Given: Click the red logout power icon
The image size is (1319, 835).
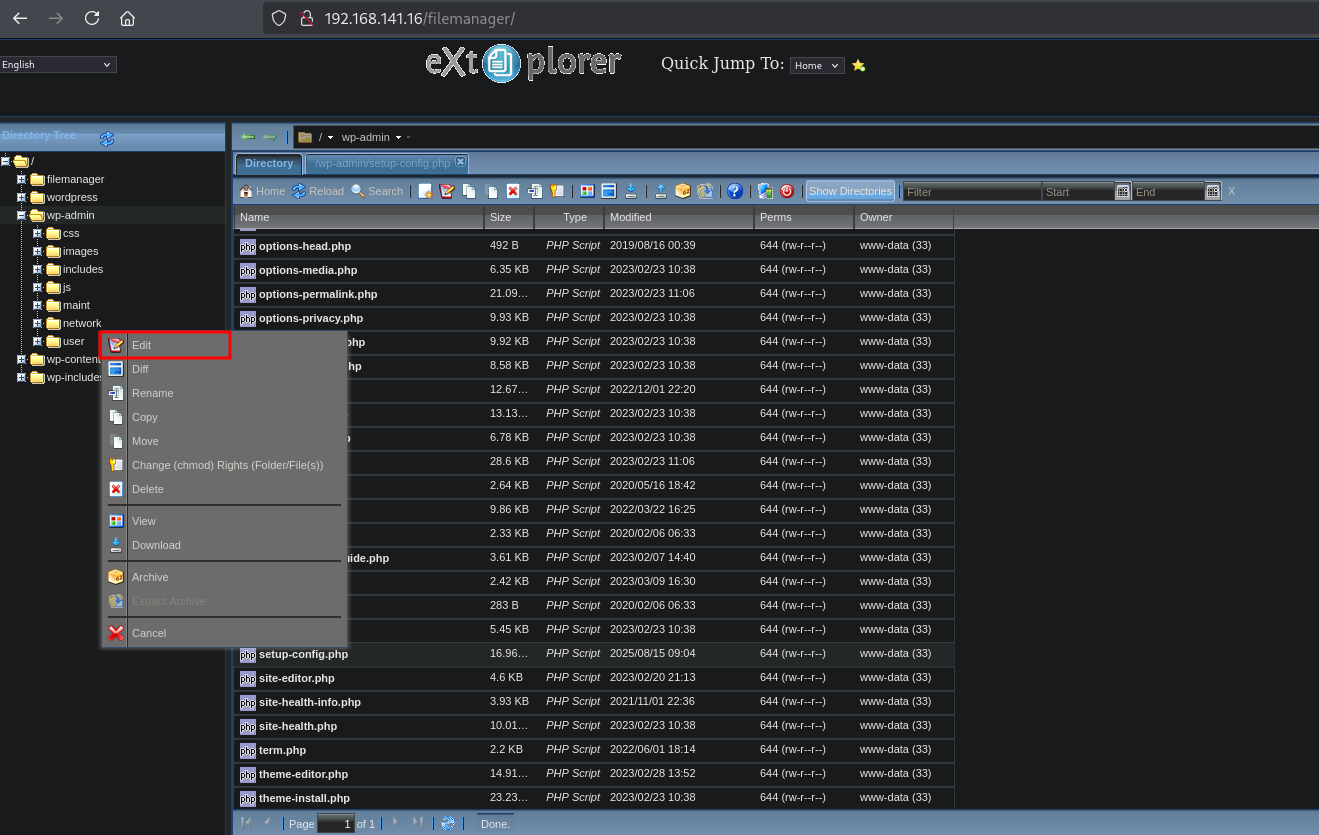Looking at the screenshot, I should tap(787, 191).
